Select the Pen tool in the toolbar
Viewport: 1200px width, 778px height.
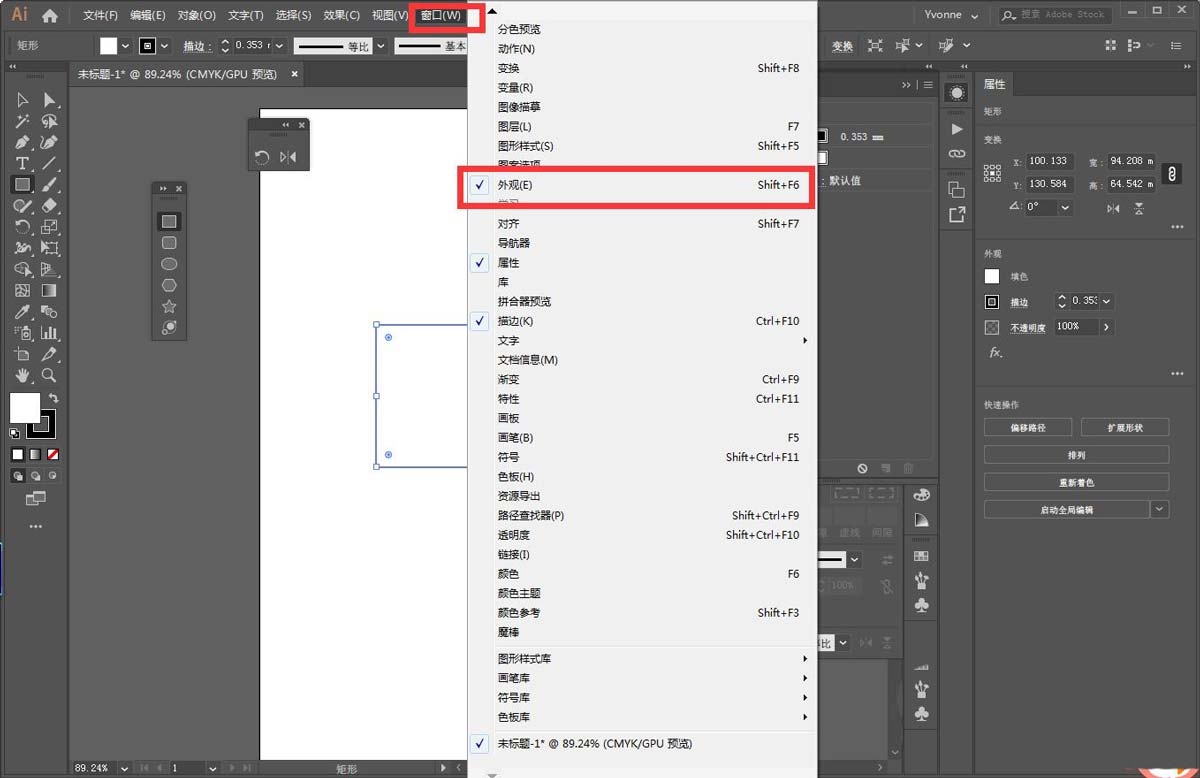[21, 144]
